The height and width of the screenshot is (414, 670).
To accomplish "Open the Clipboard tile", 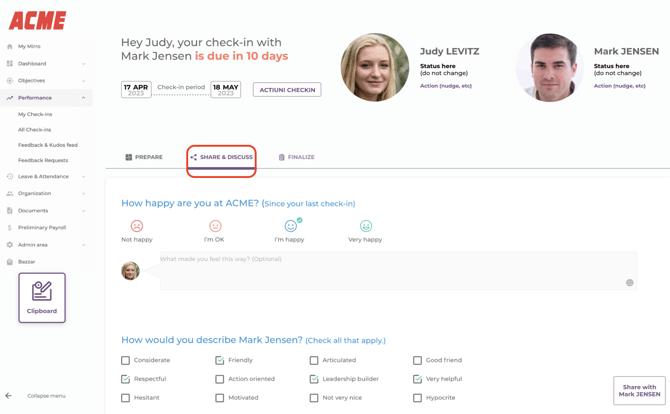I will pyautogui.click(x=42, y=298).
